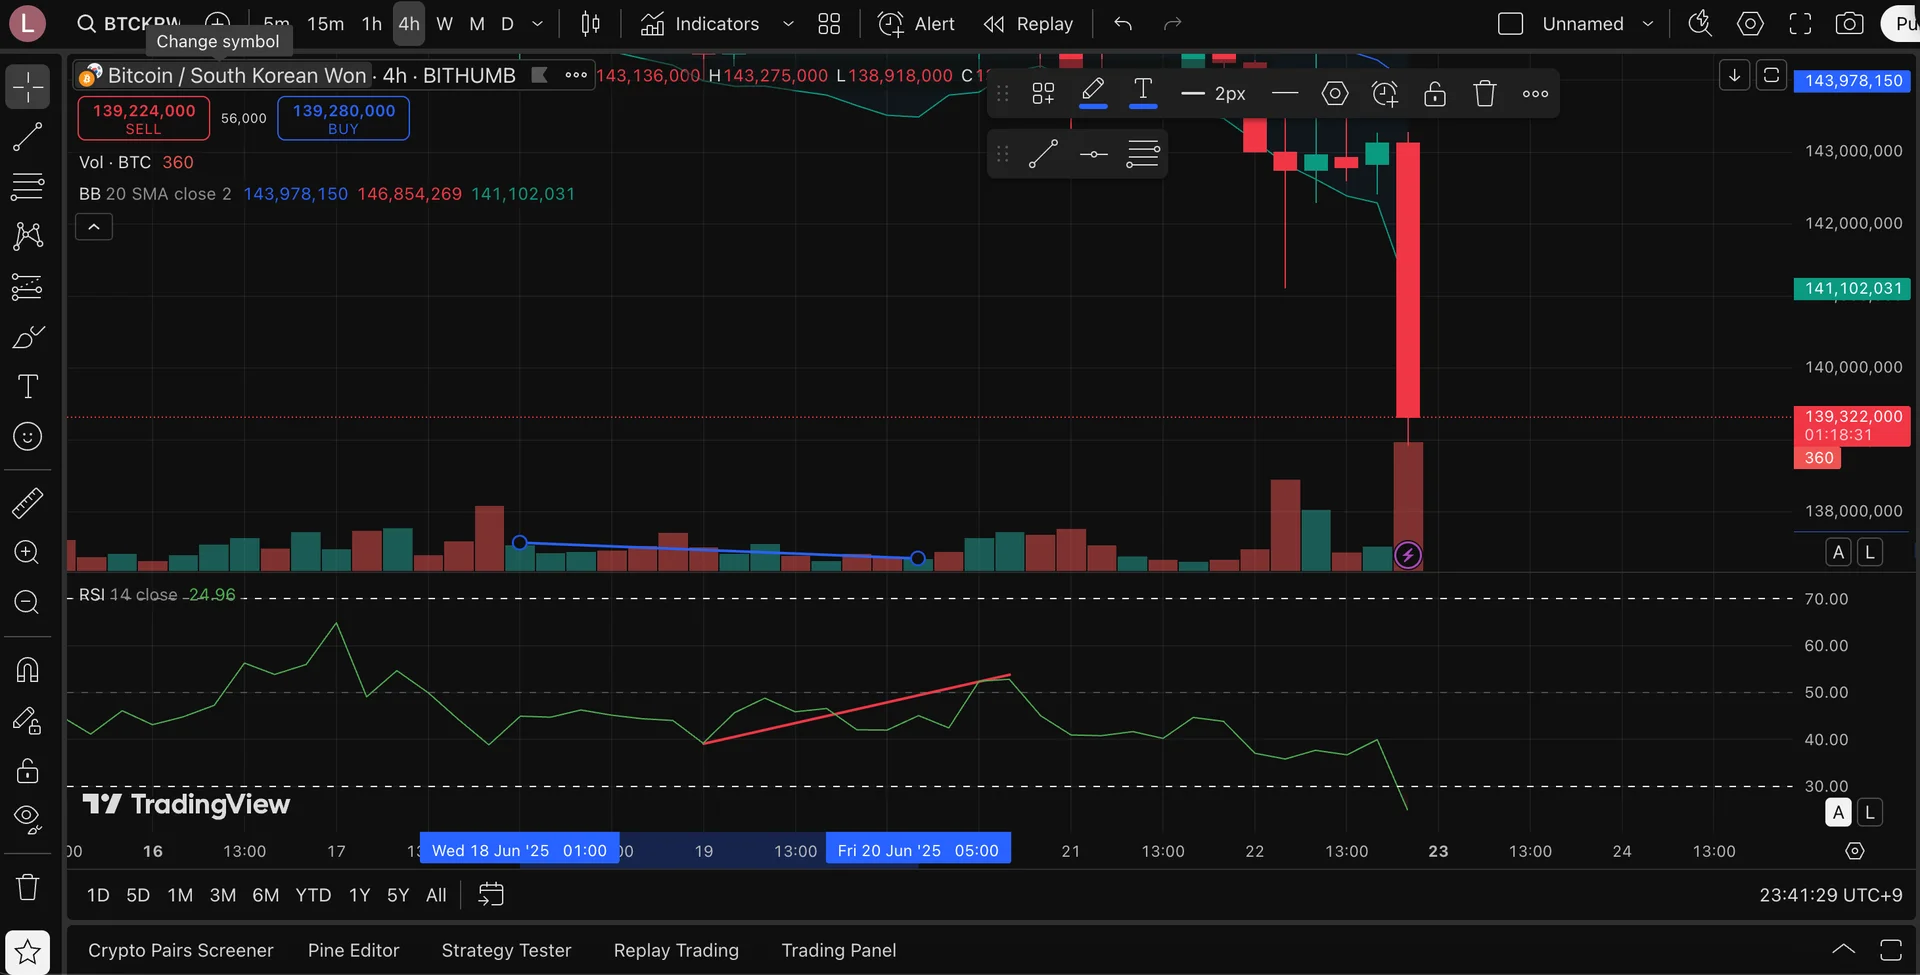
Task: Click the zoom out tool
Action: click(28, 603)
